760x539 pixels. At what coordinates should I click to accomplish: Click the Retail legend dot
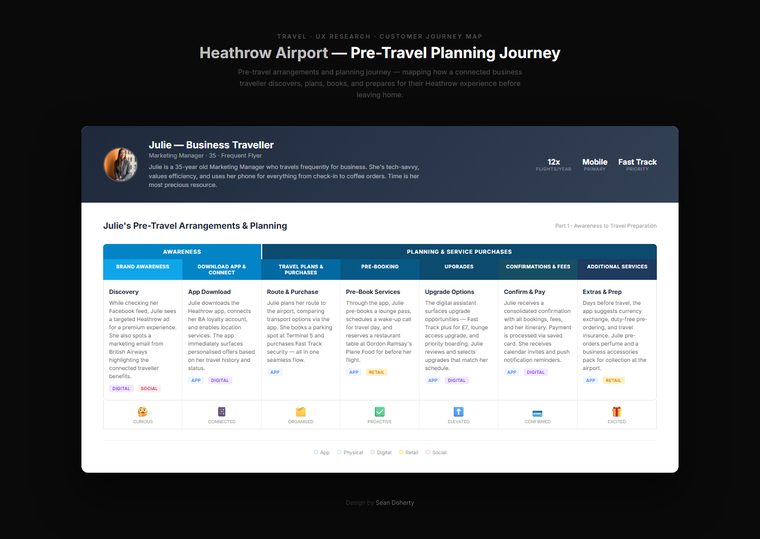click(x=401, y=452)
